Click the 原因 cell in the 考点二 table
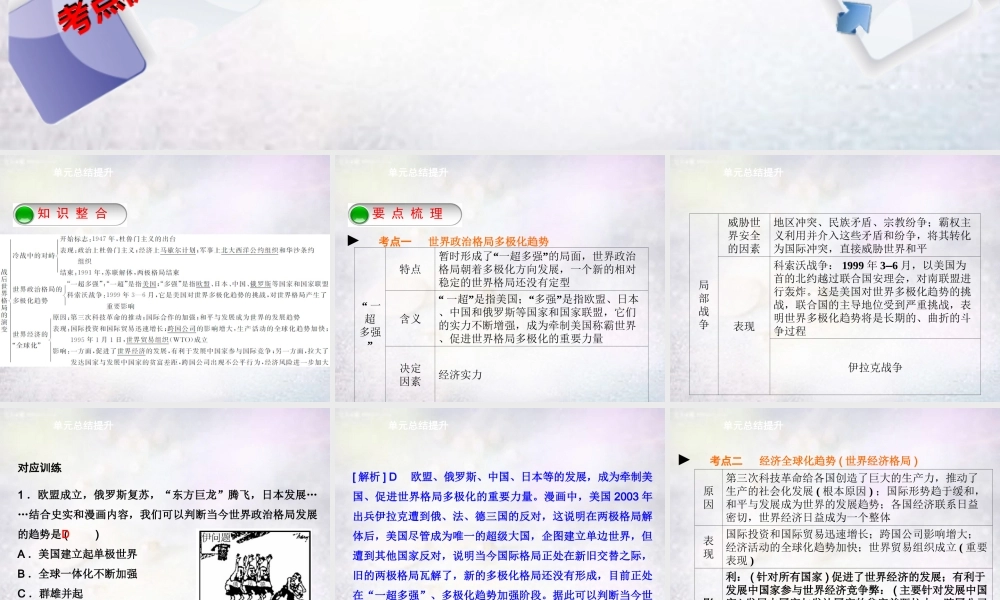This screenshot has width=1000, height=600. coord(708,497)
